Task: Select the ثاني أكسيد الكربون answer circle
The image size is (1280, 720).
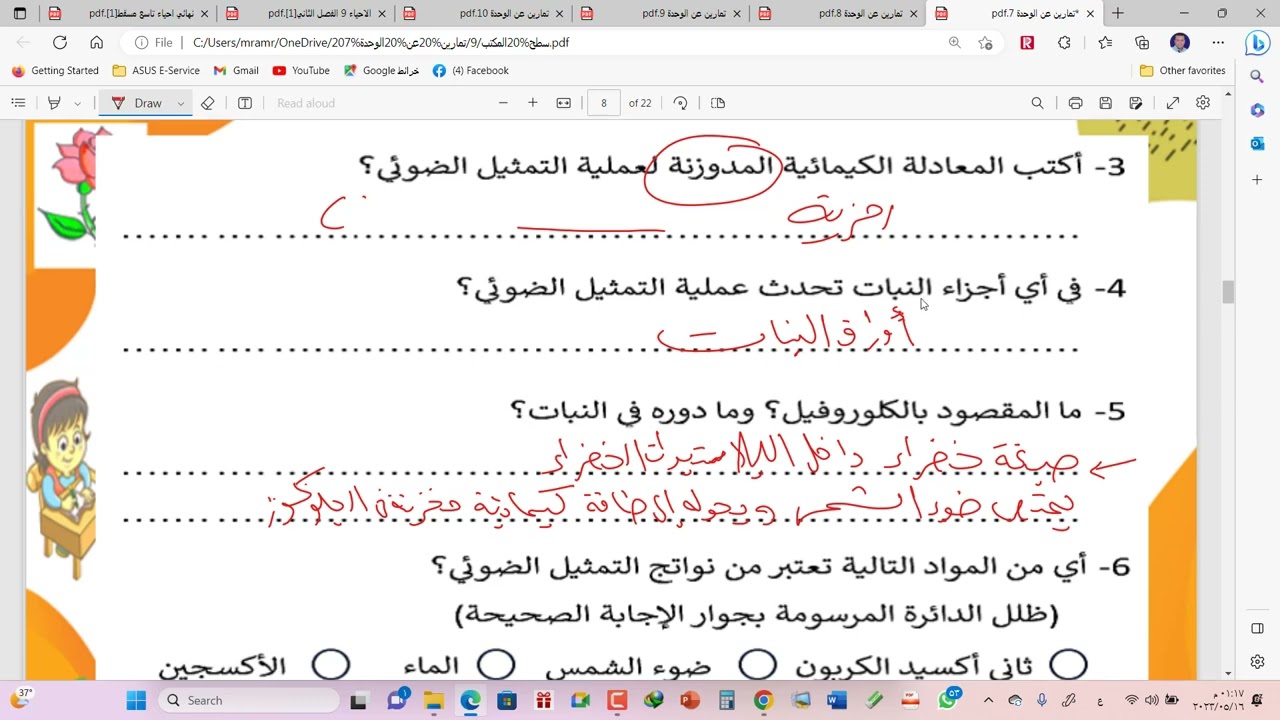Action: pyautogui.click(x=1068, y=665)
